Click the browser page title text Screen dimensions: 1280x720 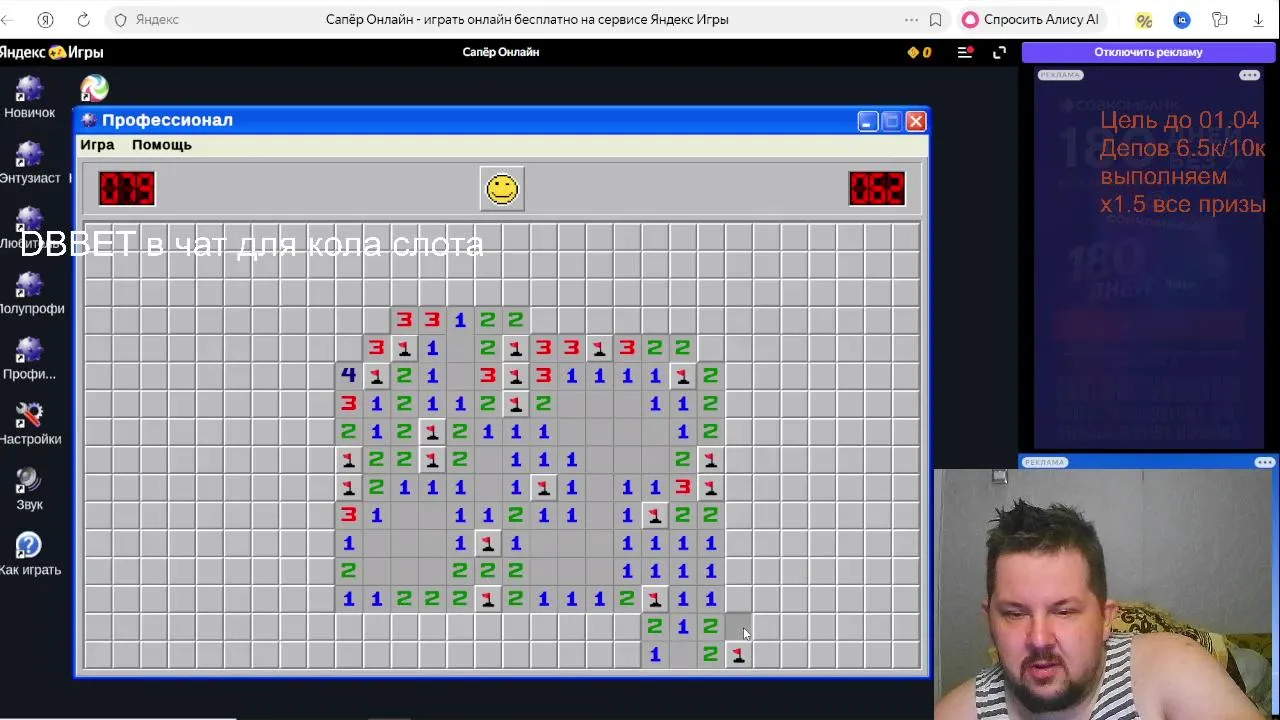(x=527, y=20)
